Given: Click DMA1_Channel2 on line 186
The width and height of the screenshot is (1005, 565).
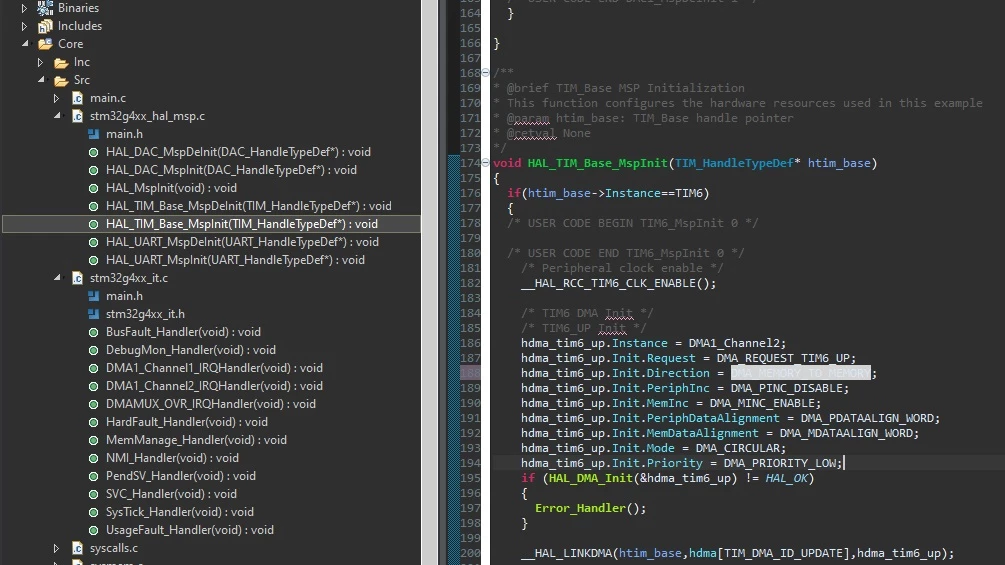Looking at the screenshot, I should (734, 343).
